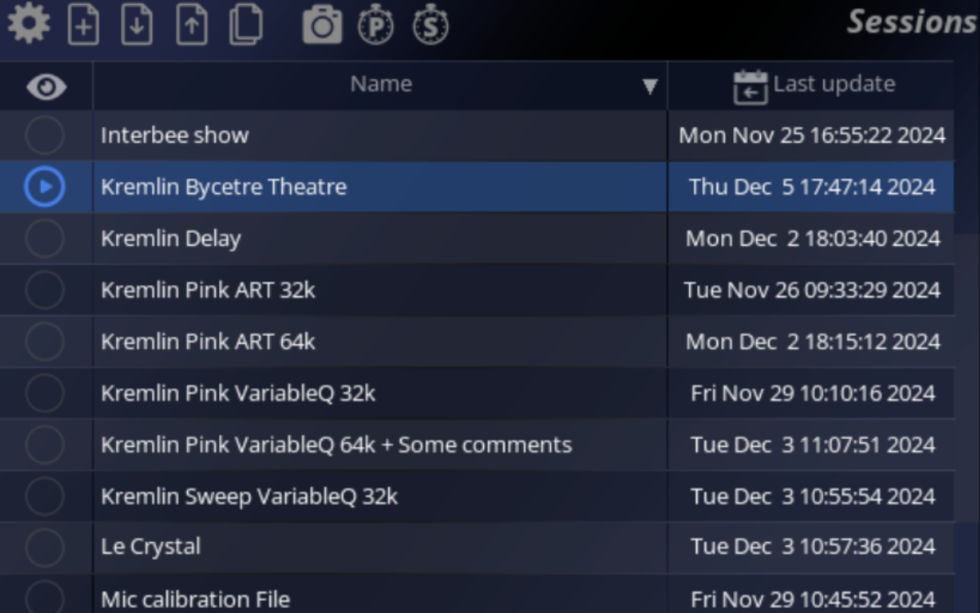Select the Mic calibration File session

tap(195, 599)
